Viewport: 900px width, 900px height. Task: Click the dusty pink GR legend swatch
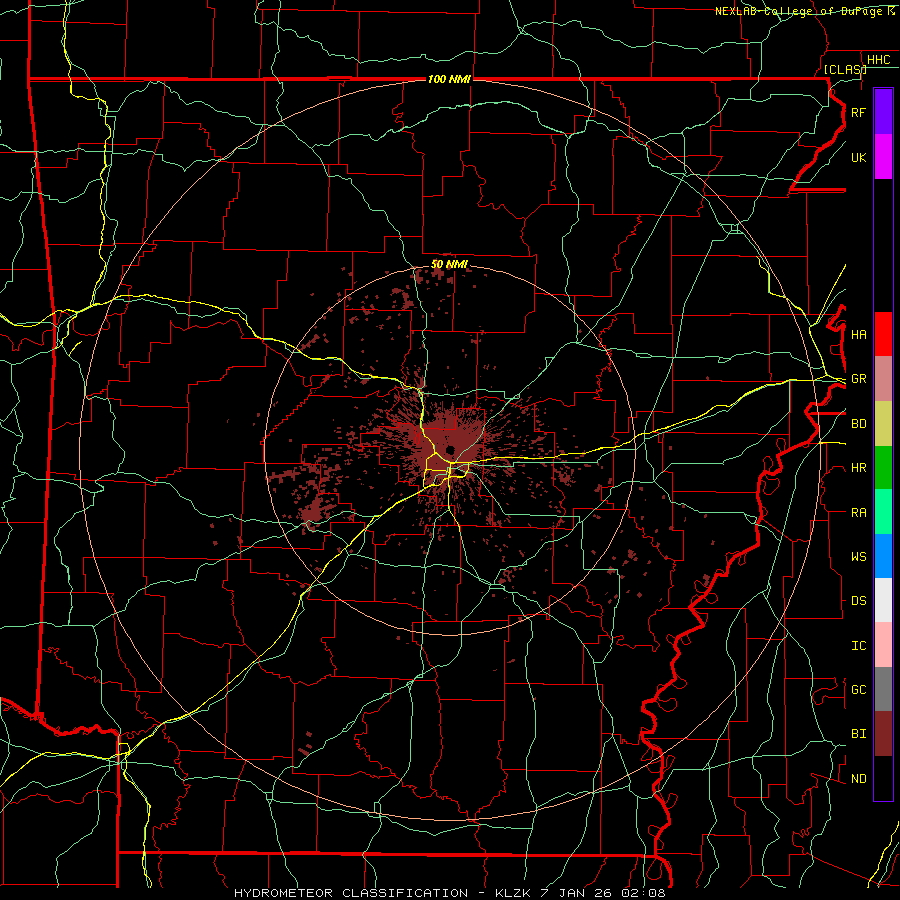pyautogui.click(x=883, y=379)
